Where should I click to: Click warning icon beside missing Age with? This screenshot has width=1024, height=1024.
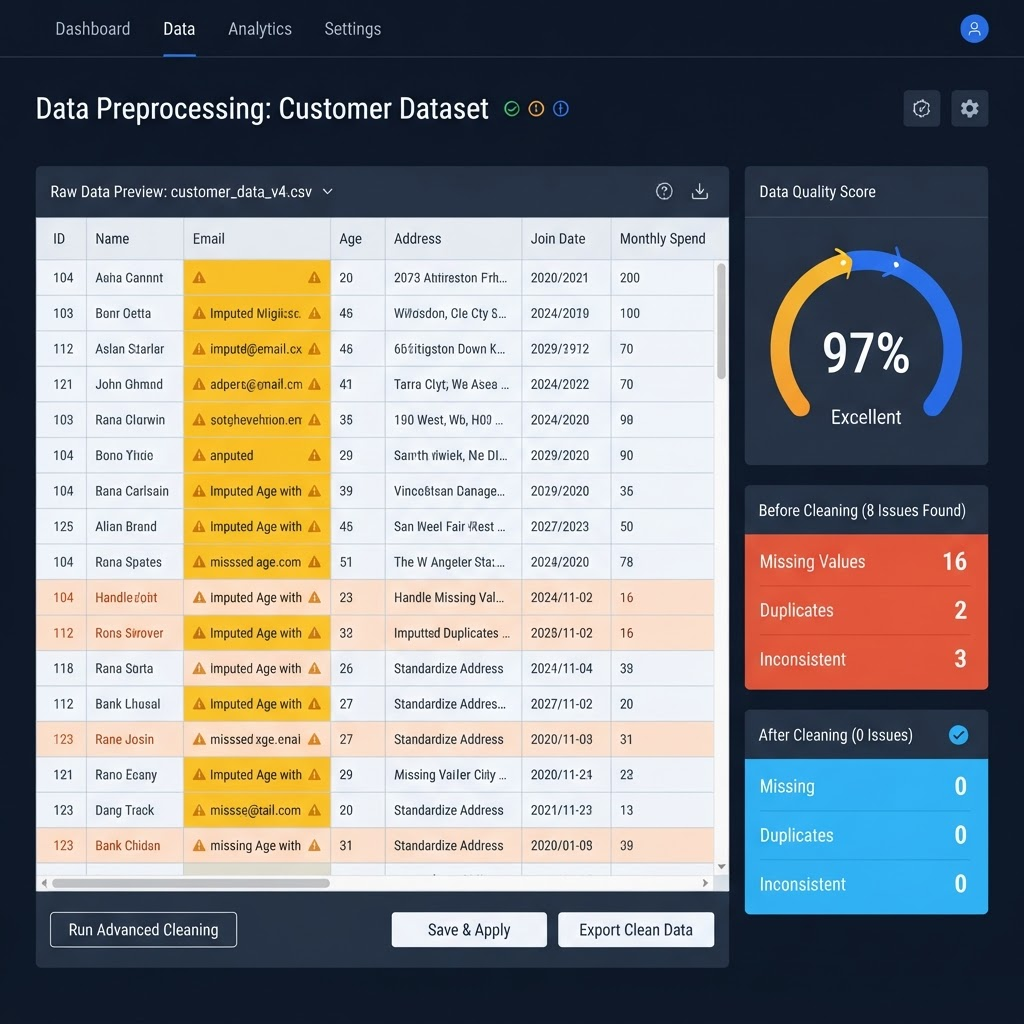point(199,846)
